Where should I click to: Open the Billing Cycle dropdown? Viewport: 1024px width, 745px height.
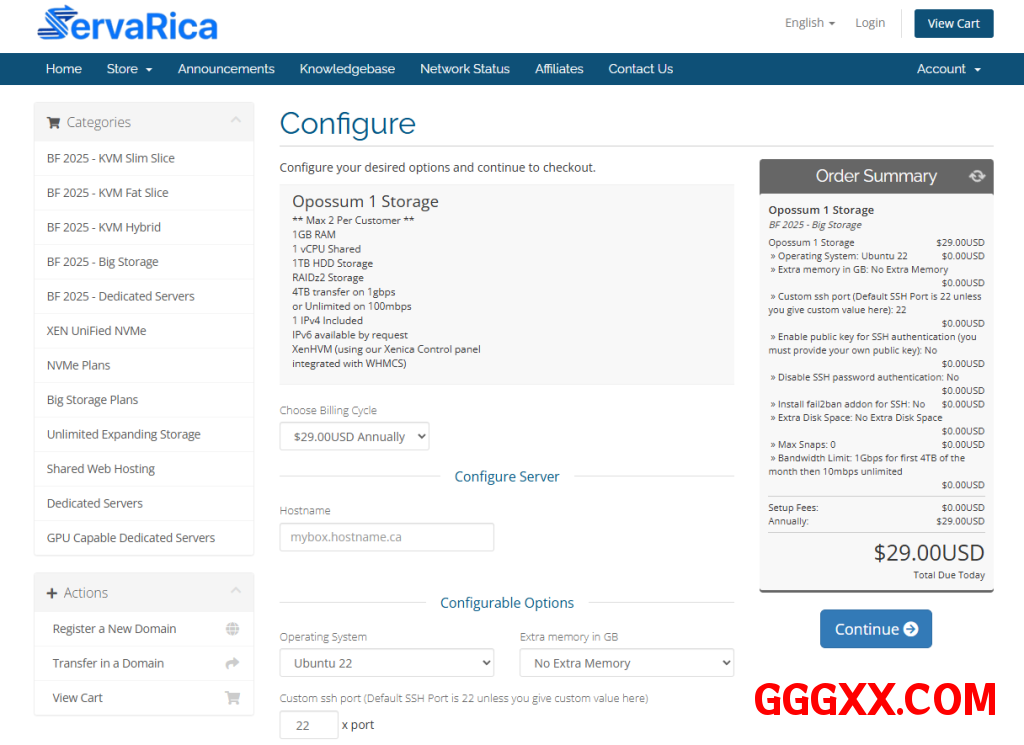coord(354,437)
